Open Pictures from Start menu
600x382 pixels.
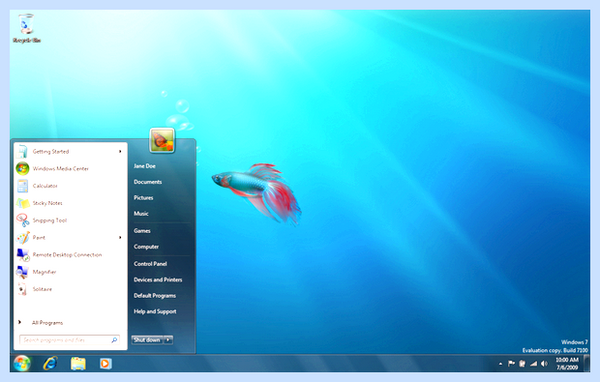coord(143,198)
